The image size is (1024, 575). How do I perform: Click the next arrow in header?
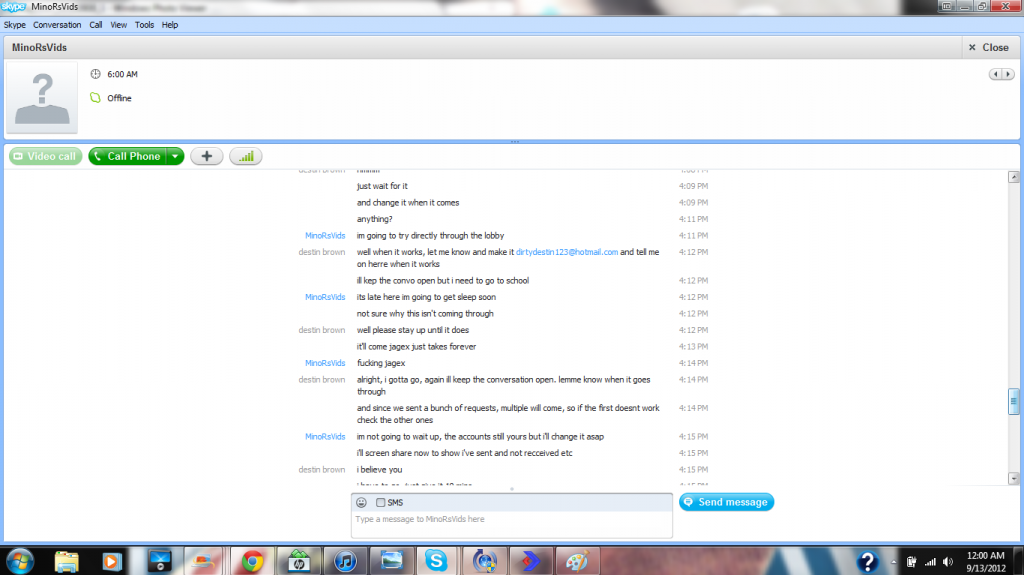1008,74
